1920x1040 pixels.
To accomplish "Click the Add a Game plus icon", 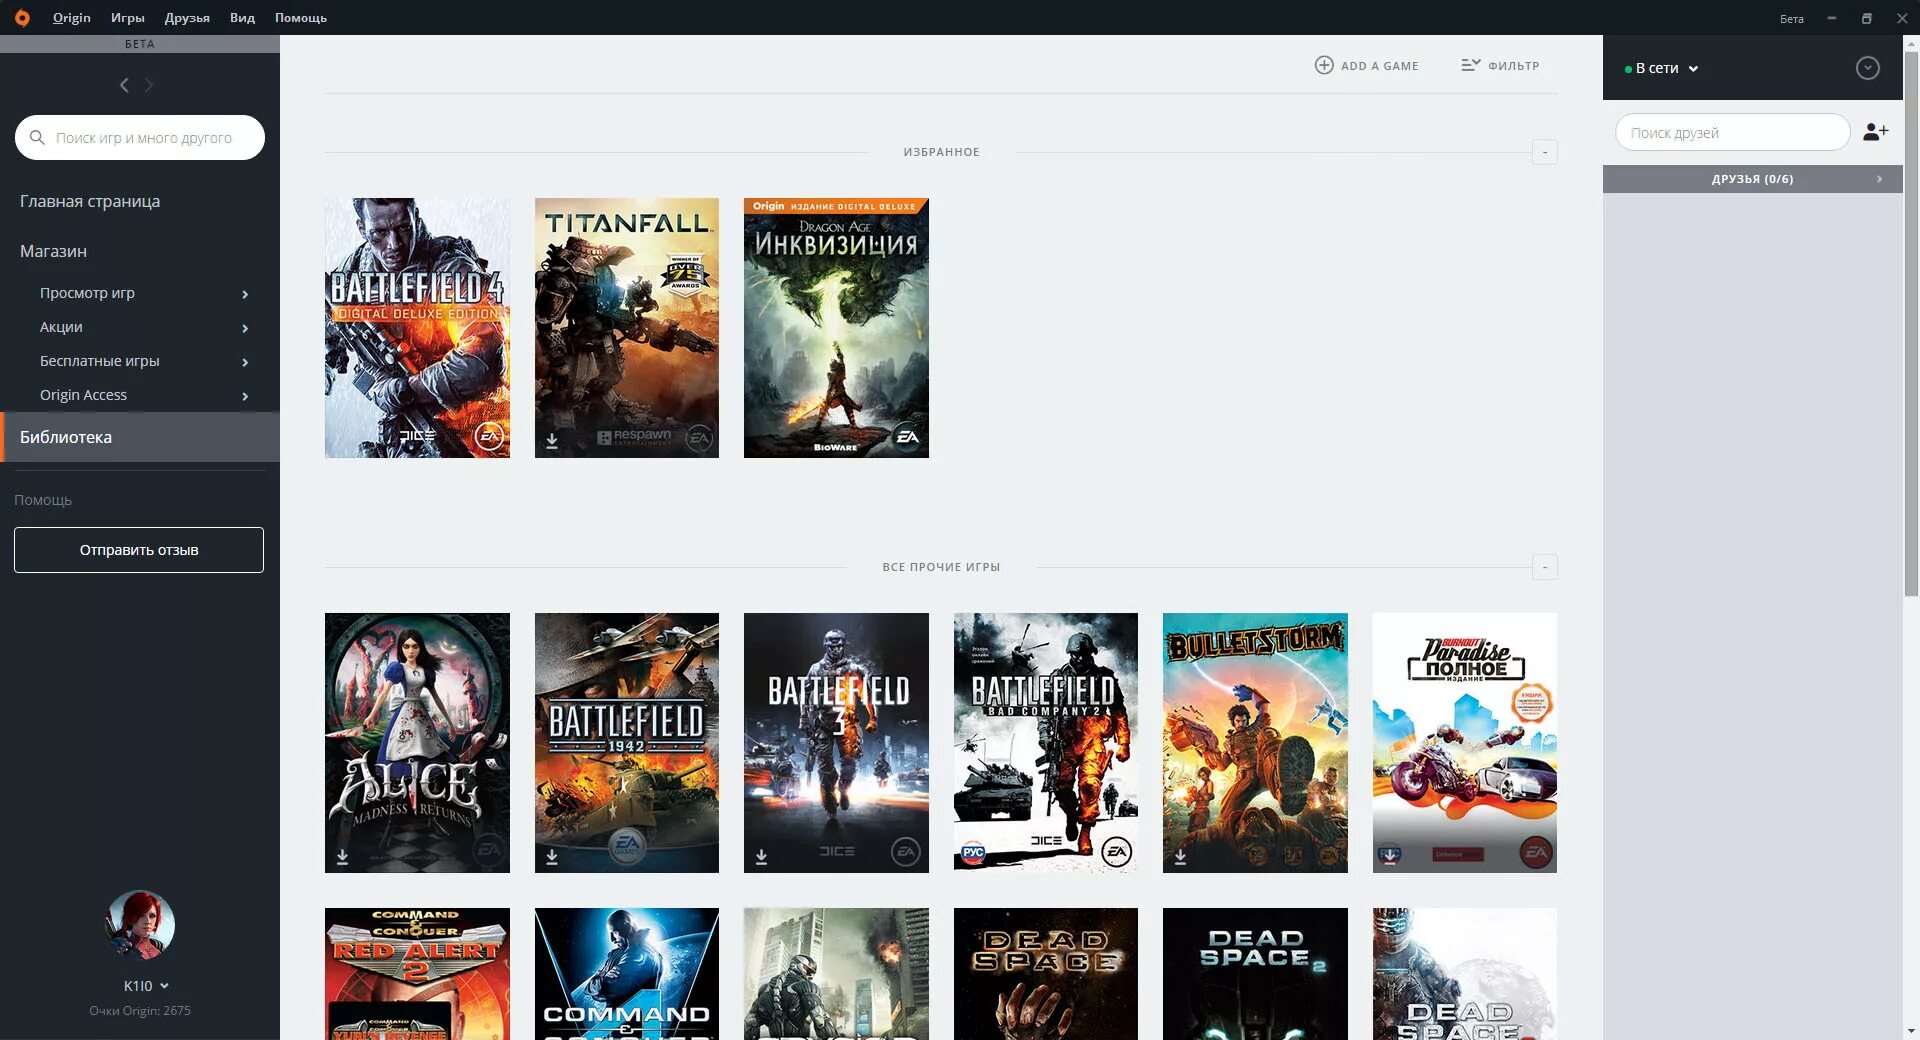I will [x=1324, y=65].
